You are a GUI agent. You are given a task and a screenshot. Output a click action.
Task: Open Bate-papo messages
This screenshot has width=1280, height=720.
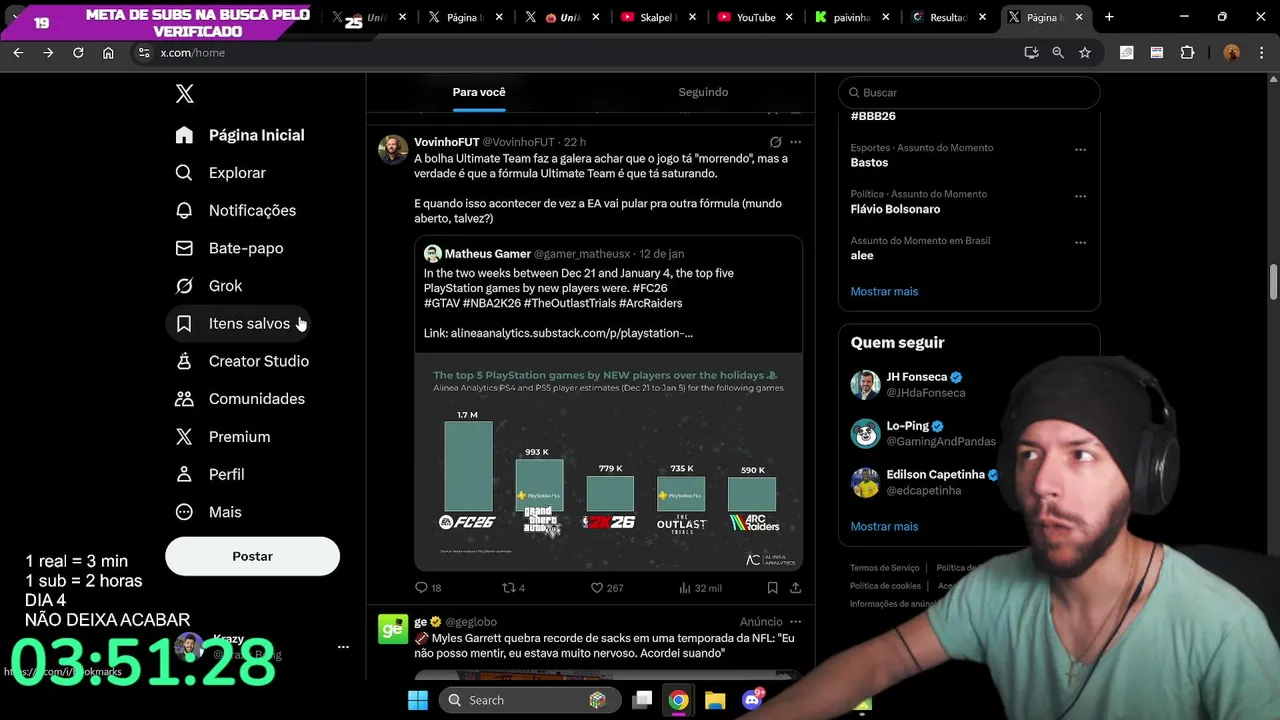click(x=230, y=248)
